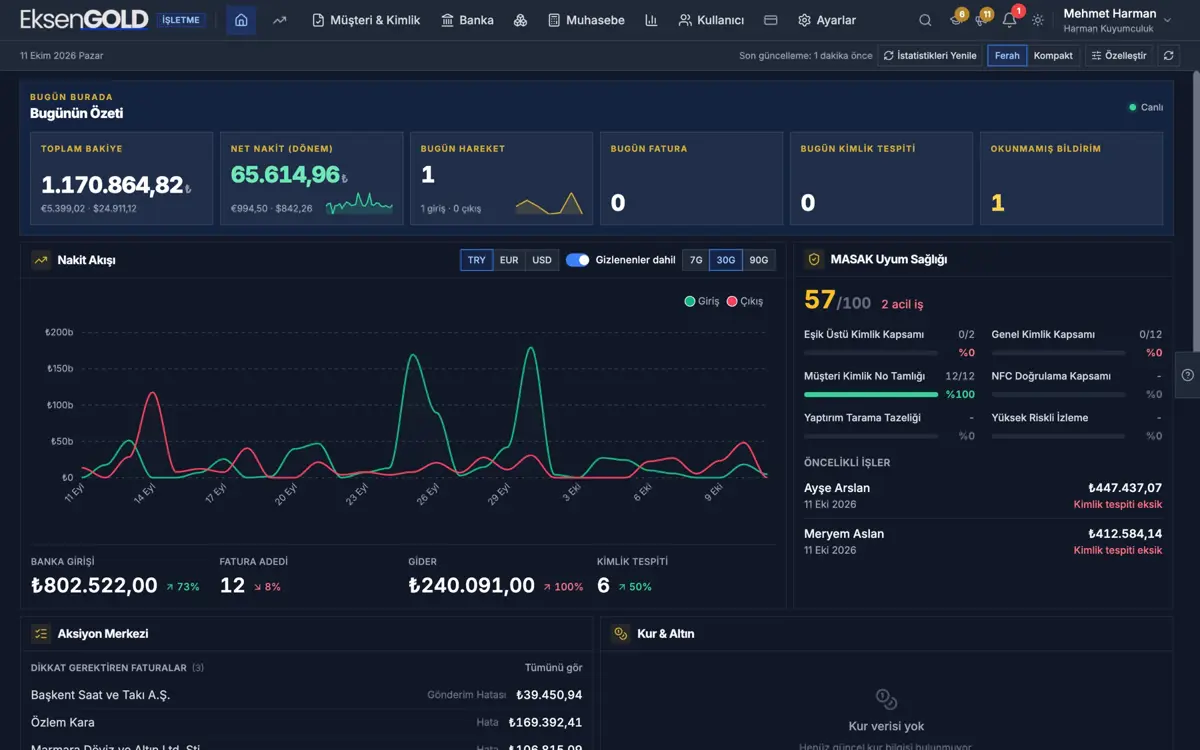This screenshot has width=1200, height=750.
Task: Select the Ferah layout tab
Action: pyautogui.click(x=1007, y=56)
